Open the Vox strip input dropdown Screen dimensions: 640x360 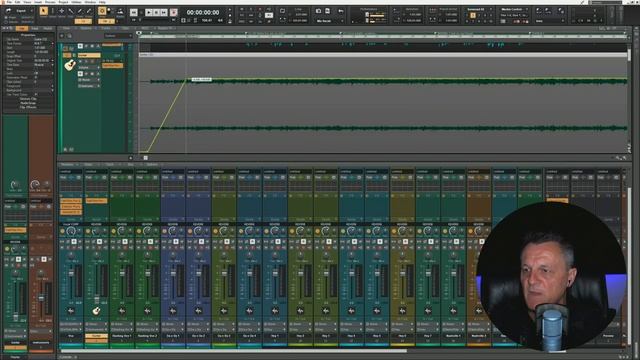click(71, 324)
